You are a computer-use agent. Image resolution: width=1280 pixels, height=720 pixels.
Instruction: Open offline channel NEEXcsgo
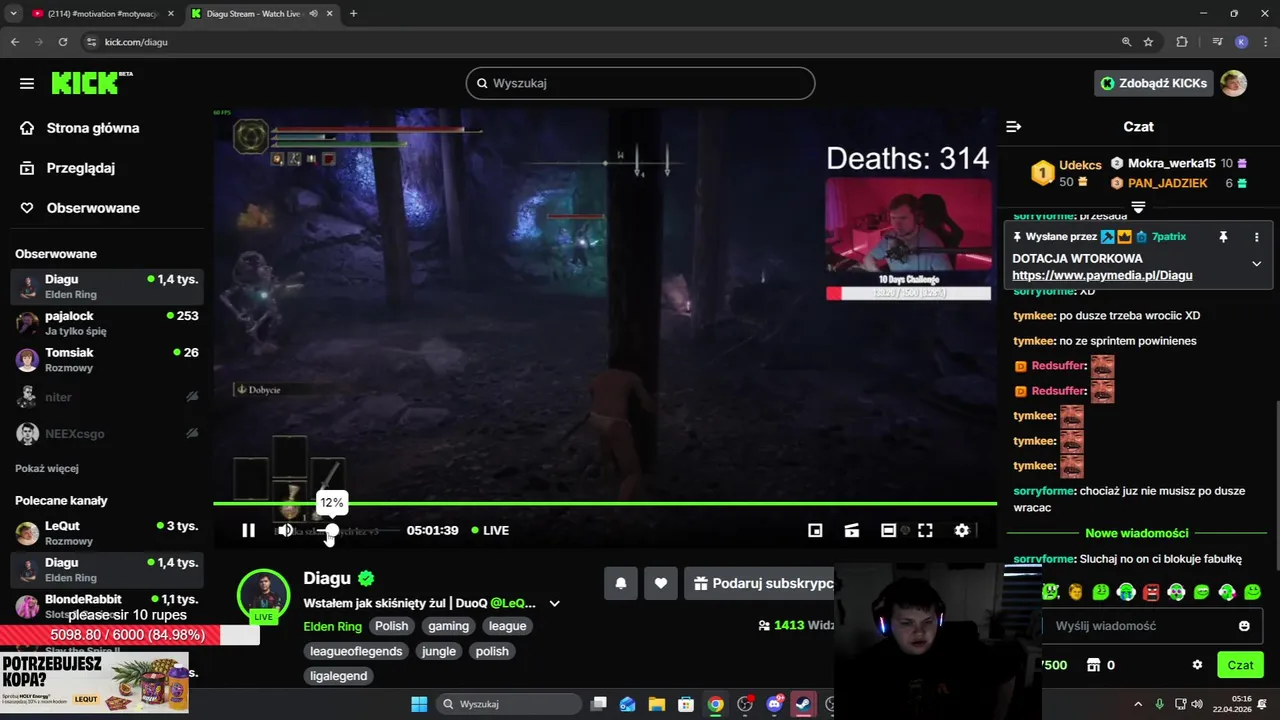(106, 434)
